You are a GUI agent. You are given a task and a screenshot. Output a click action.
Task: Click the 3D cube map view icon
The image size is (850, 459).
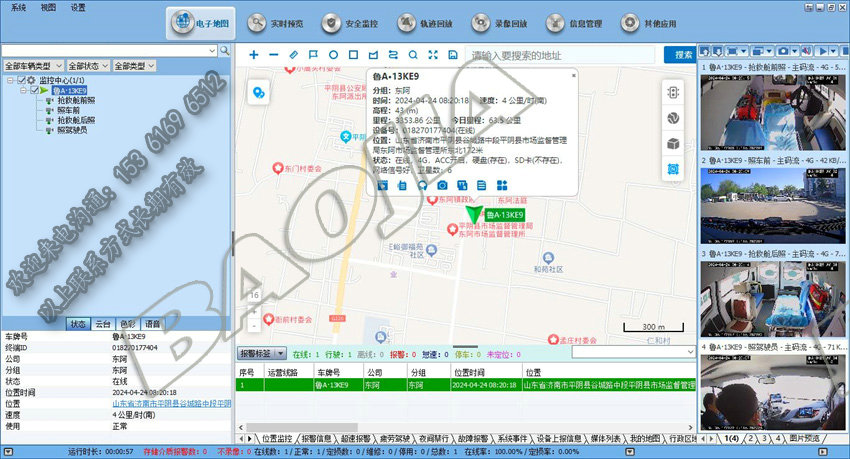pyautogui.click(x=673, y=144)
